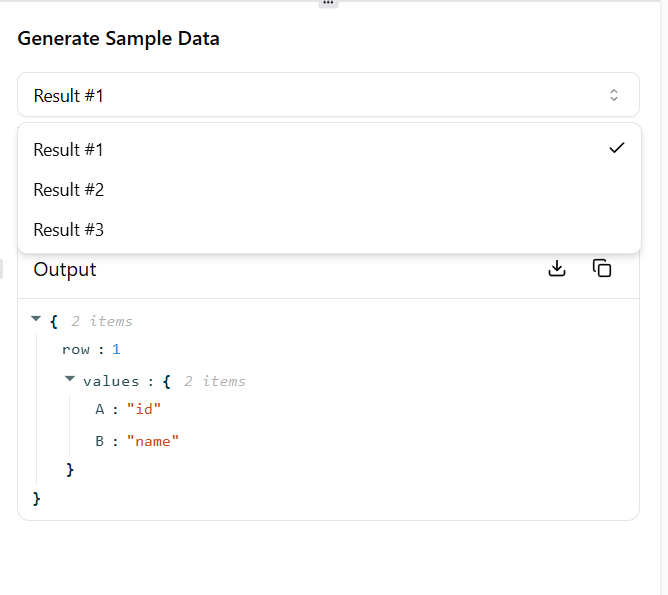Pick Result #3 from the list
The height and width of the screenshot is (595, 668).
pos(69,230)
